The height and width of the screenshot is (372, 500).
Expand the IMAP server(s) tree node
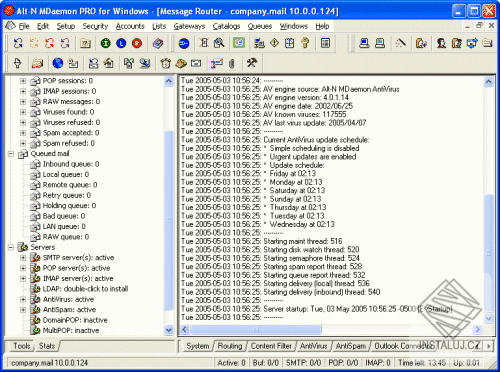pyautogui.click(x=23, y=278)
